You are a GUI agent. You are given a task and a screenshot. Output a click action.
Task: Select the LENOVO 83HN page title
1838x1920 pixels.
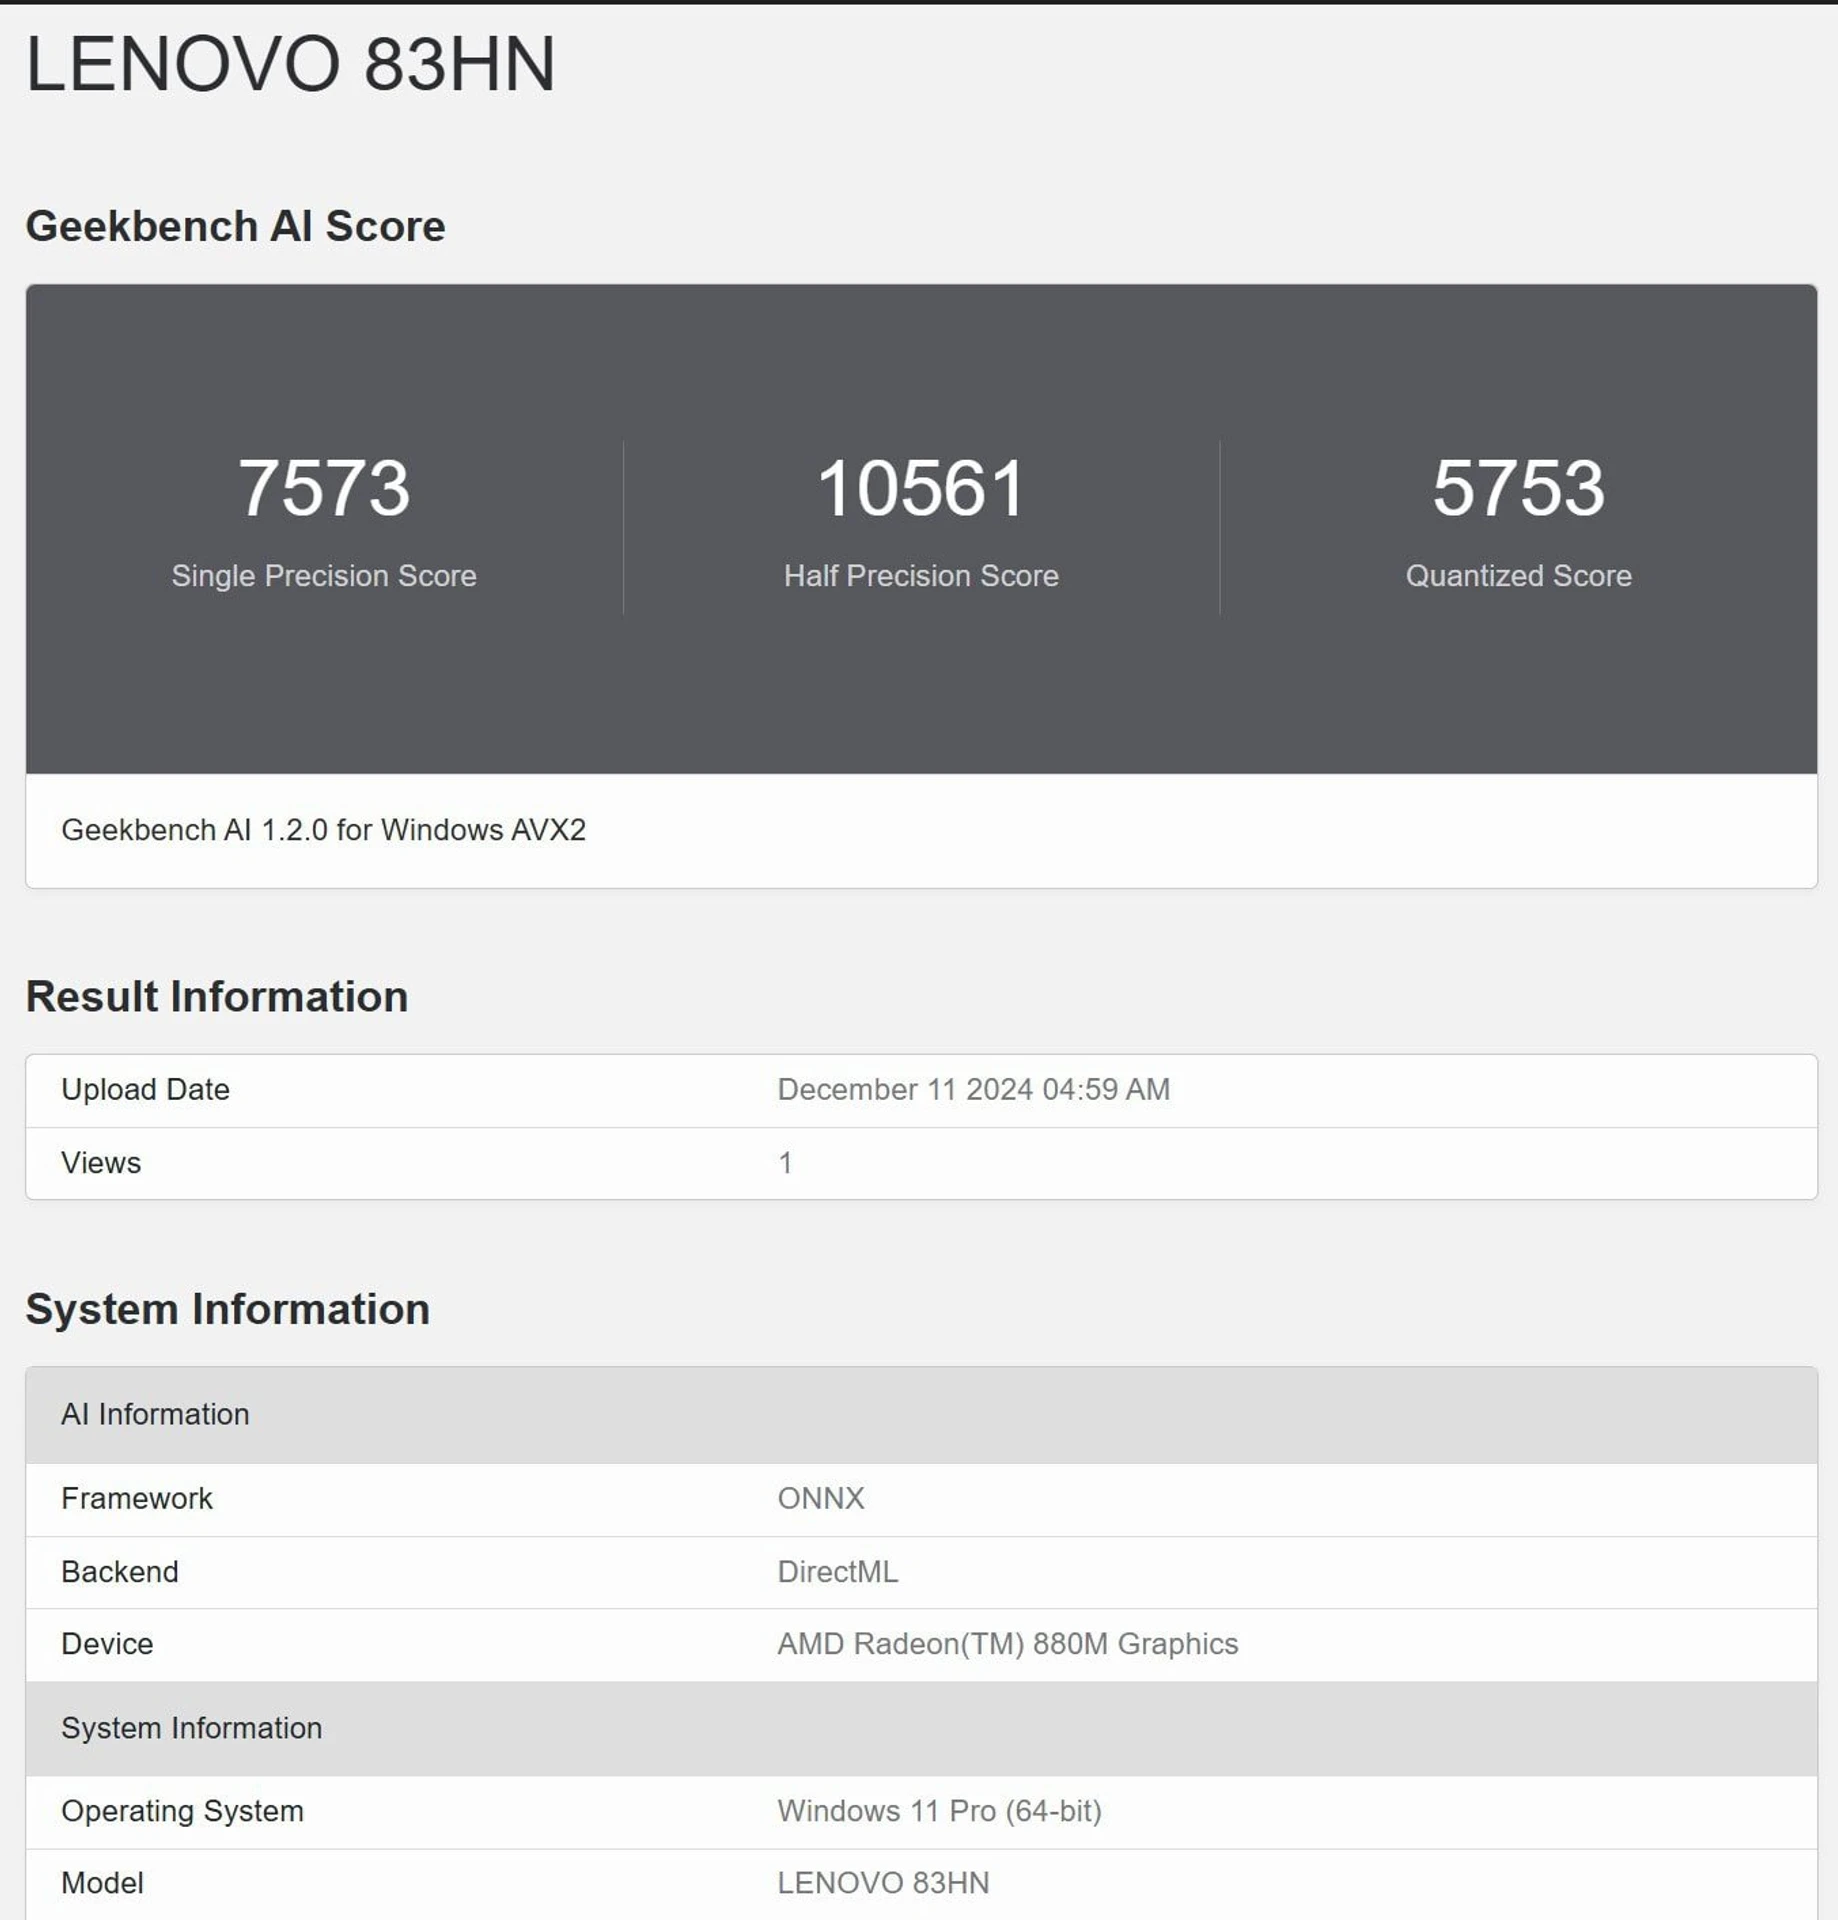pos(290,64)
